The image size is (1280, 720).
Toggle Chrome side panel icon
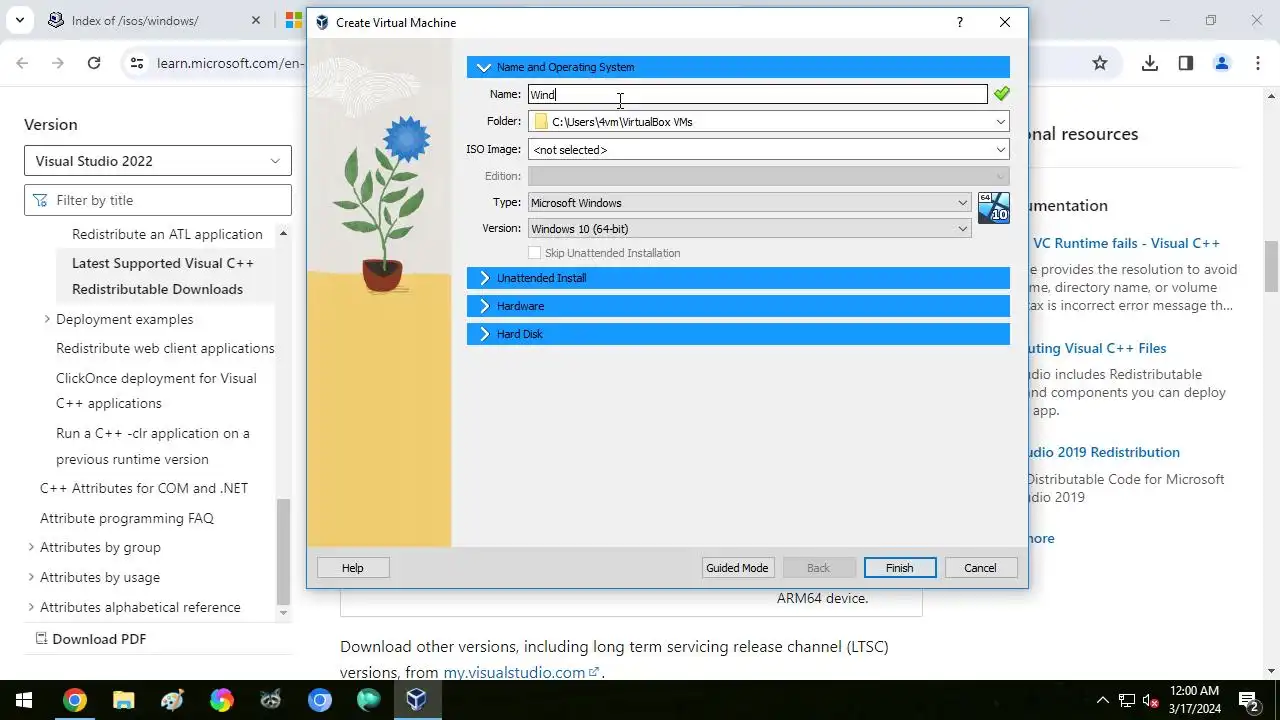[1186, 63]
